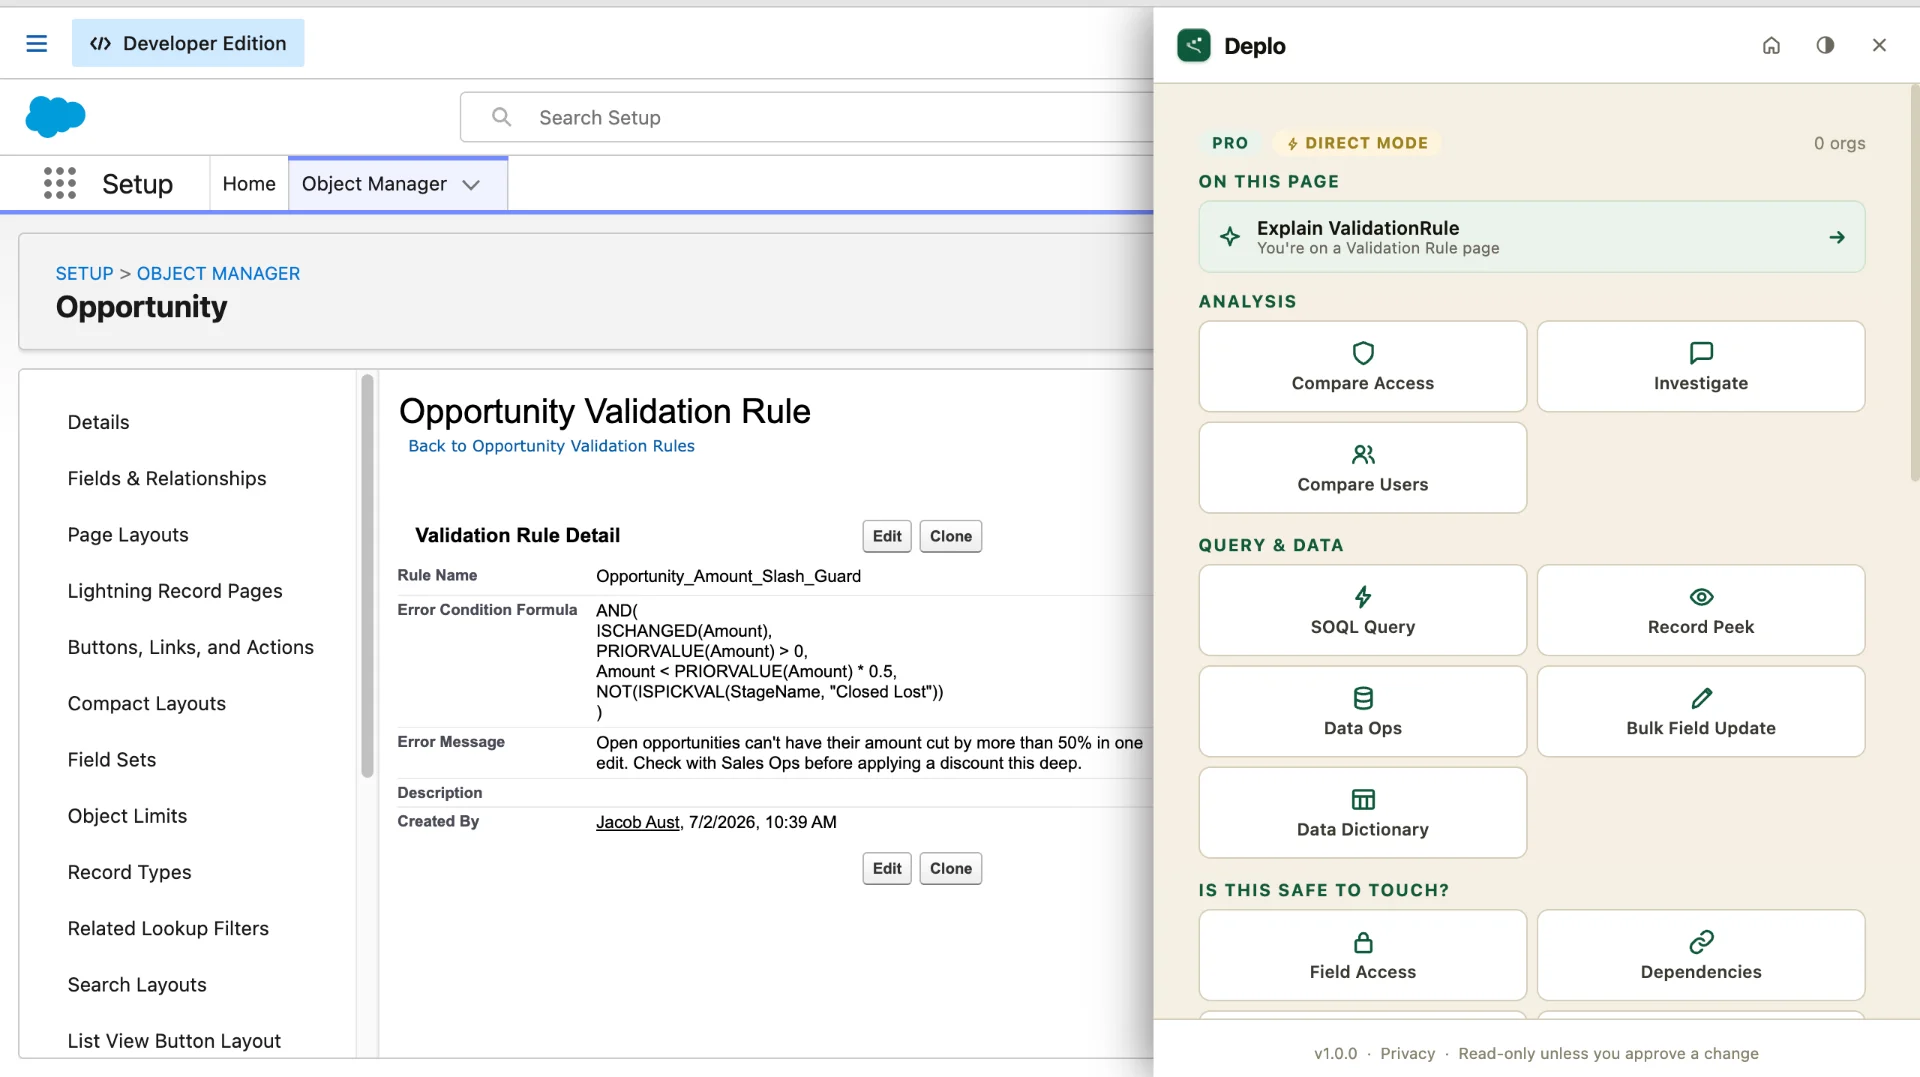The height and width of the screenshot is (1077, 1920).
Task: Open Compare Users tool
Action: coord(1363,467)
